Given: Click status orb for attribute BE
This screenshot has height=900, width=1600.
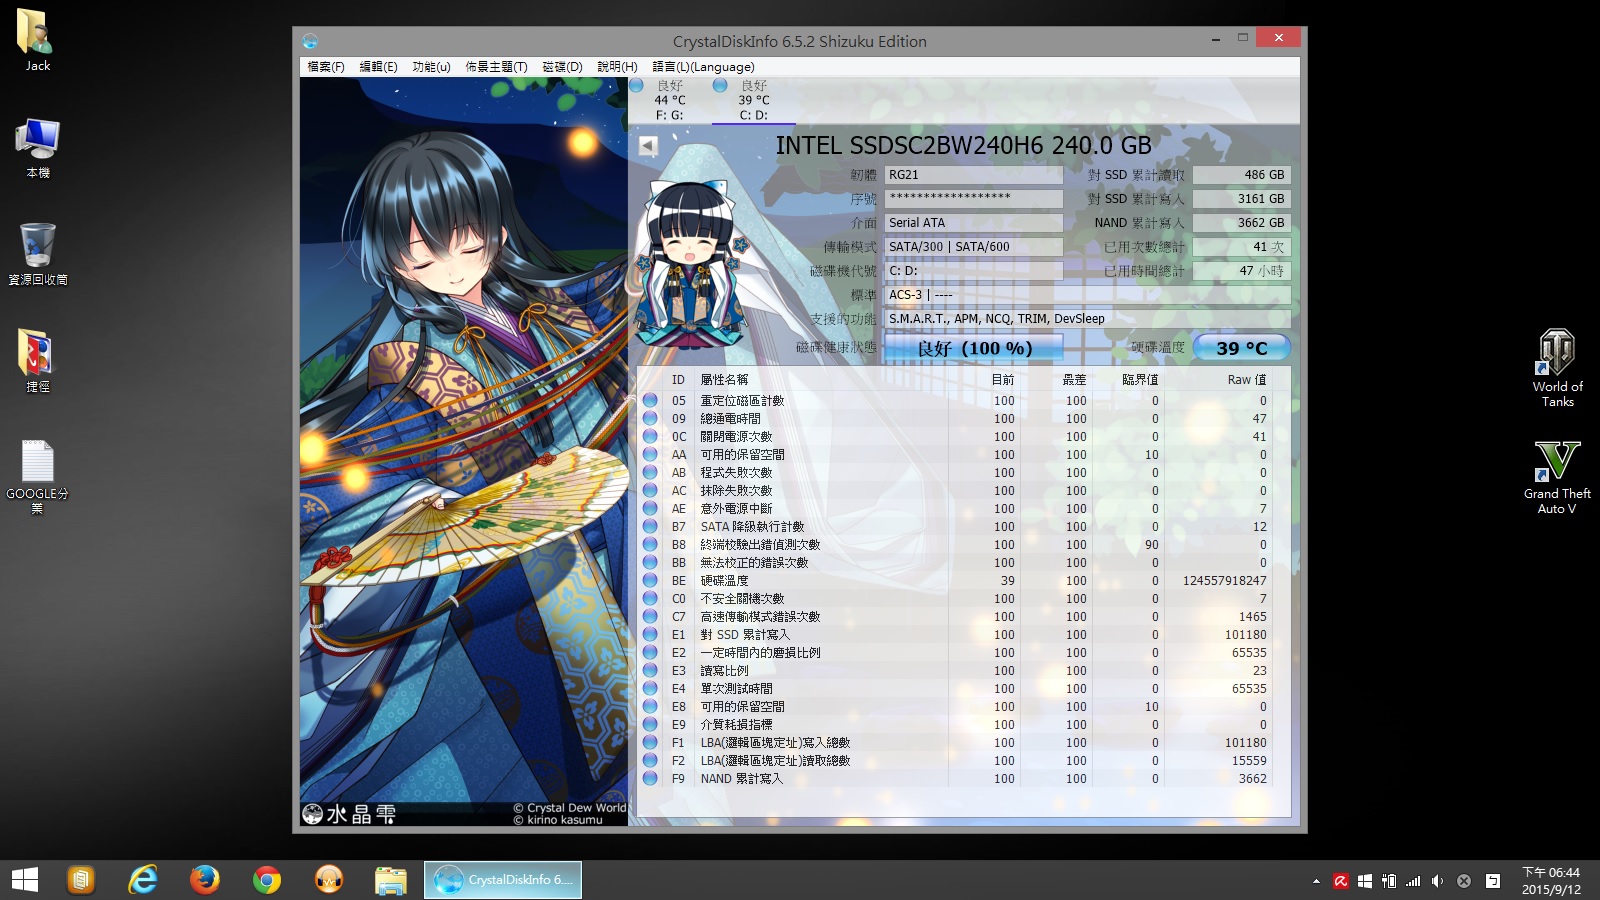Looking at the screenshot, I should point(650,580).
